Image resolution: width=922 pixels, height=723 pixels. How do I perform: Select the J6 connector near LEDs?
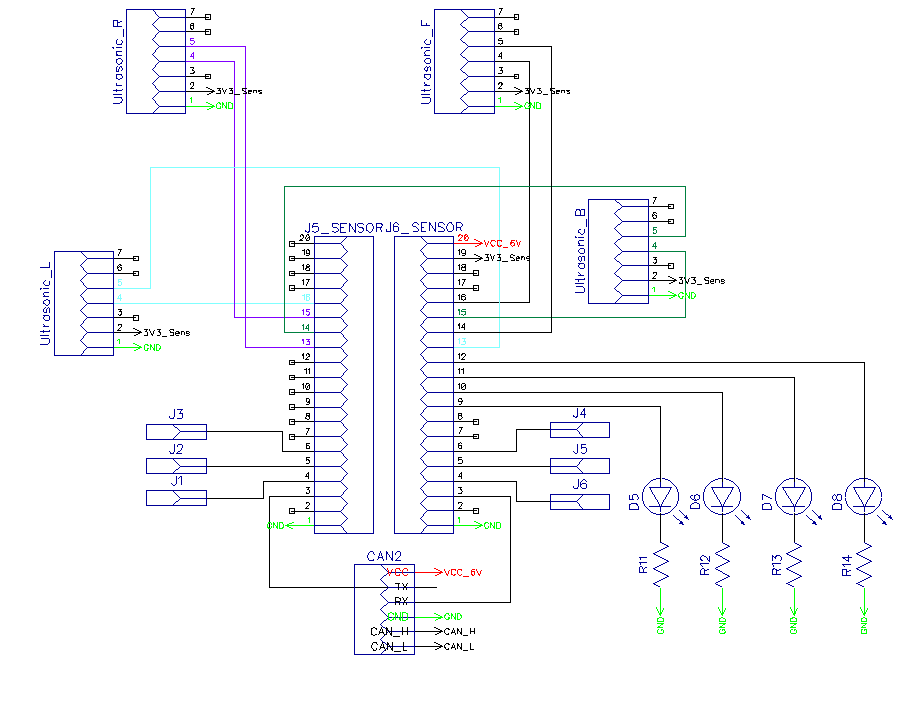580,502
